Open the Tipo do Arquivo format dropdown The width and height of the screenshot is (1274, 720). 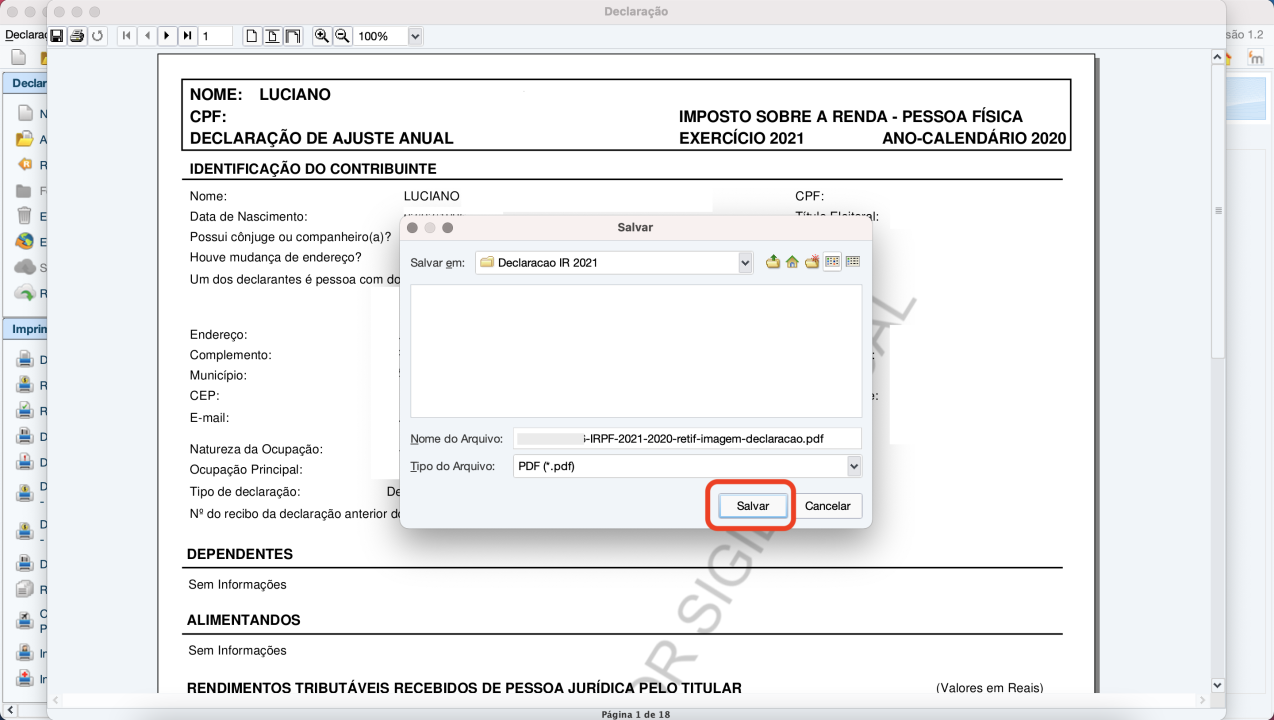pyautogui.click(x=852, y=465)
